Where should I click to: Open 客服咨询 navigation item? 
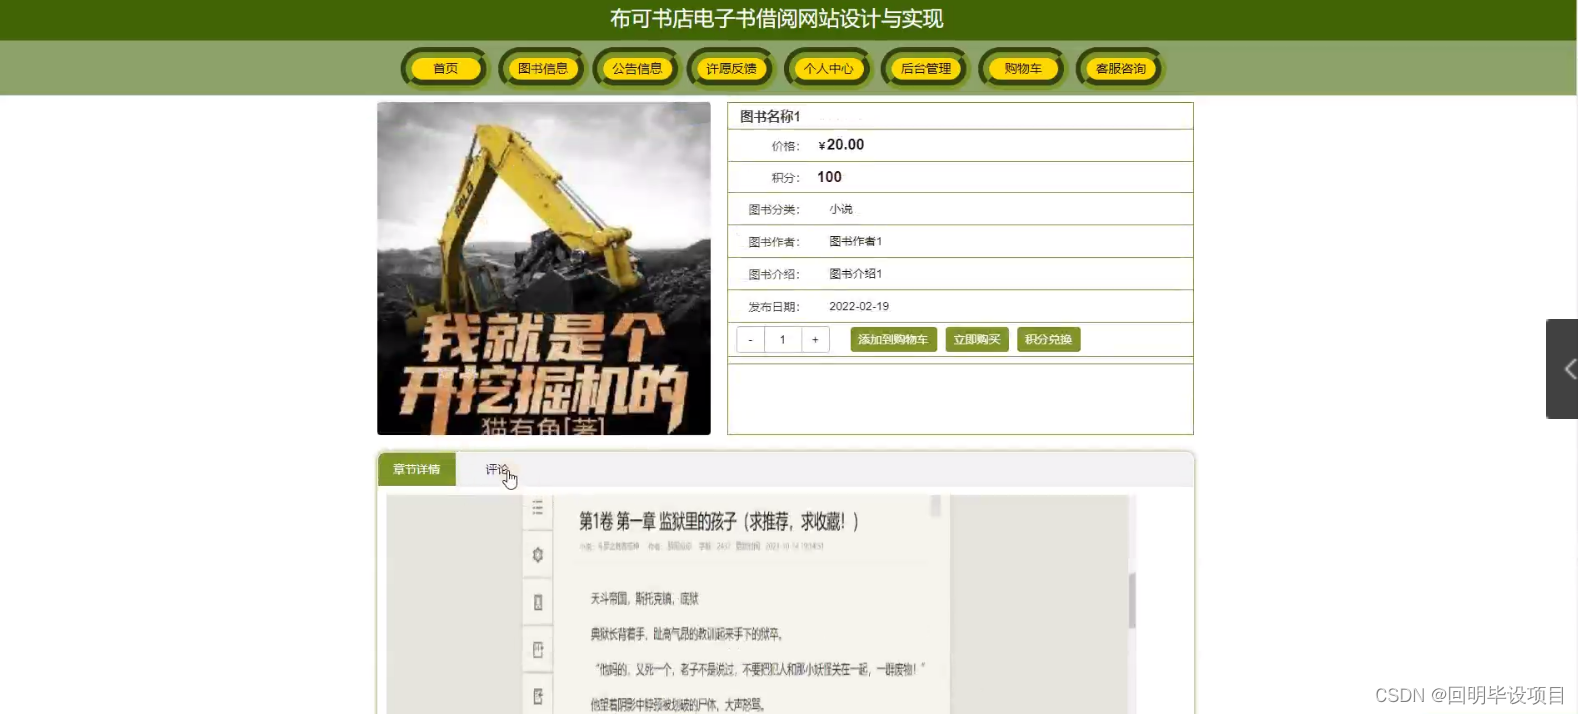click(x=1120, y=68)
